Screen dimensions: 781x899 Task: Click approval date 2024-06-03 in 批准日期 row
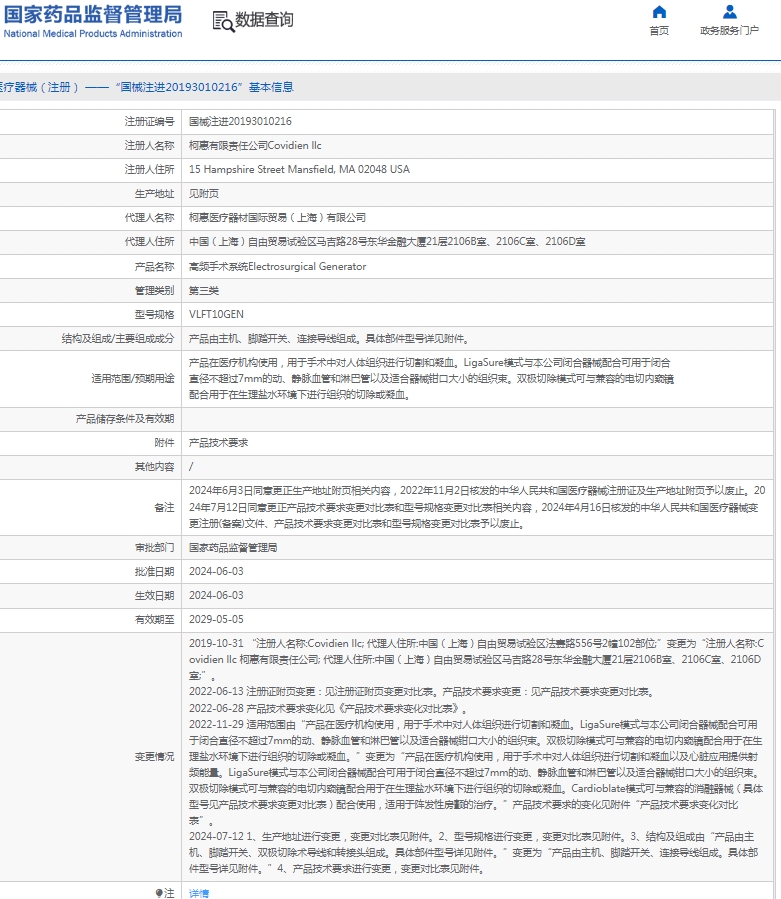click(216, 572)
